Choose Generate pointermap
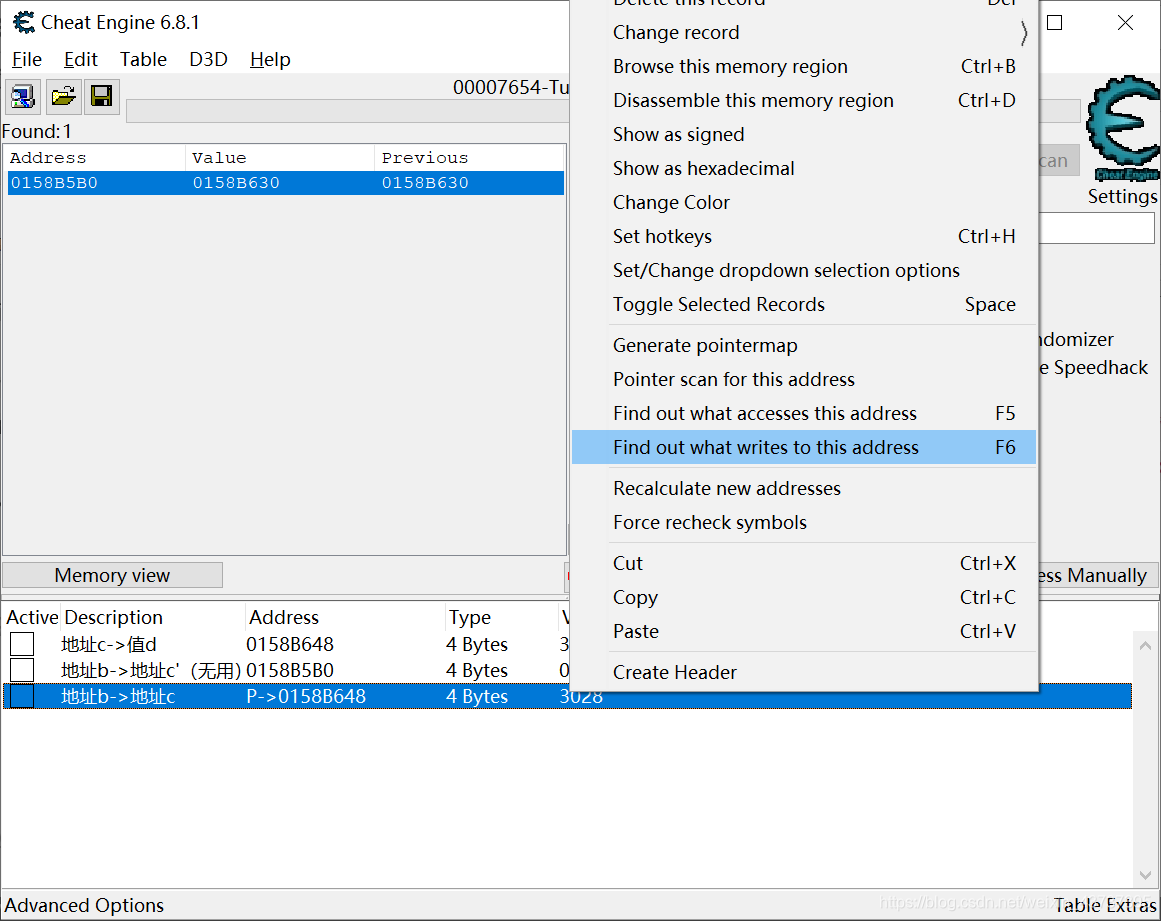The height and width of the screenshot is (921, 1161). click(x=803, y=346)
